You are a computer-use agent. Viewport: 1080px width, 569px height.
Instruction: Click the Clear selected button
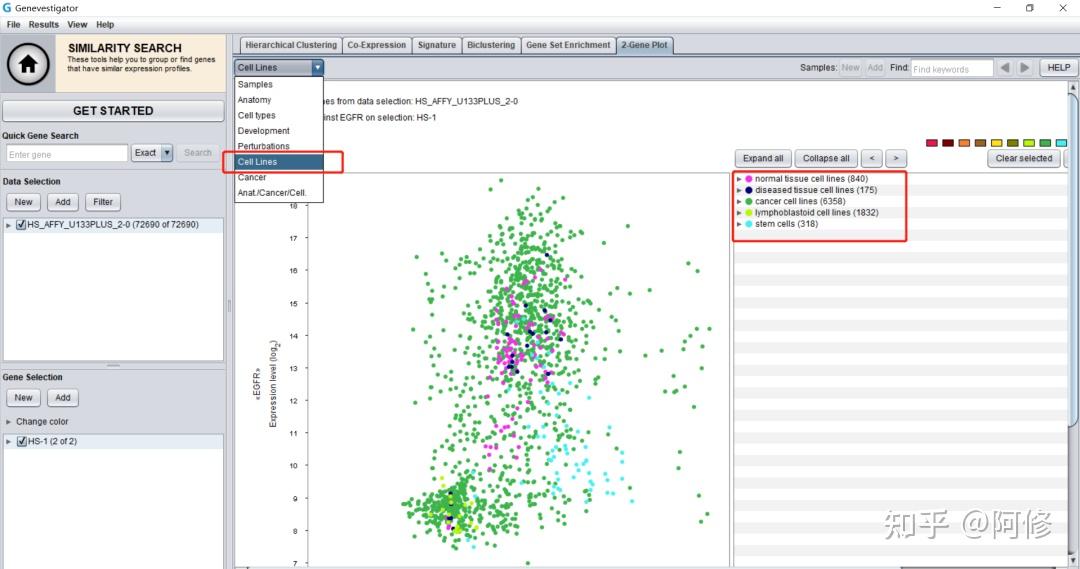(x=1024, y=158)
